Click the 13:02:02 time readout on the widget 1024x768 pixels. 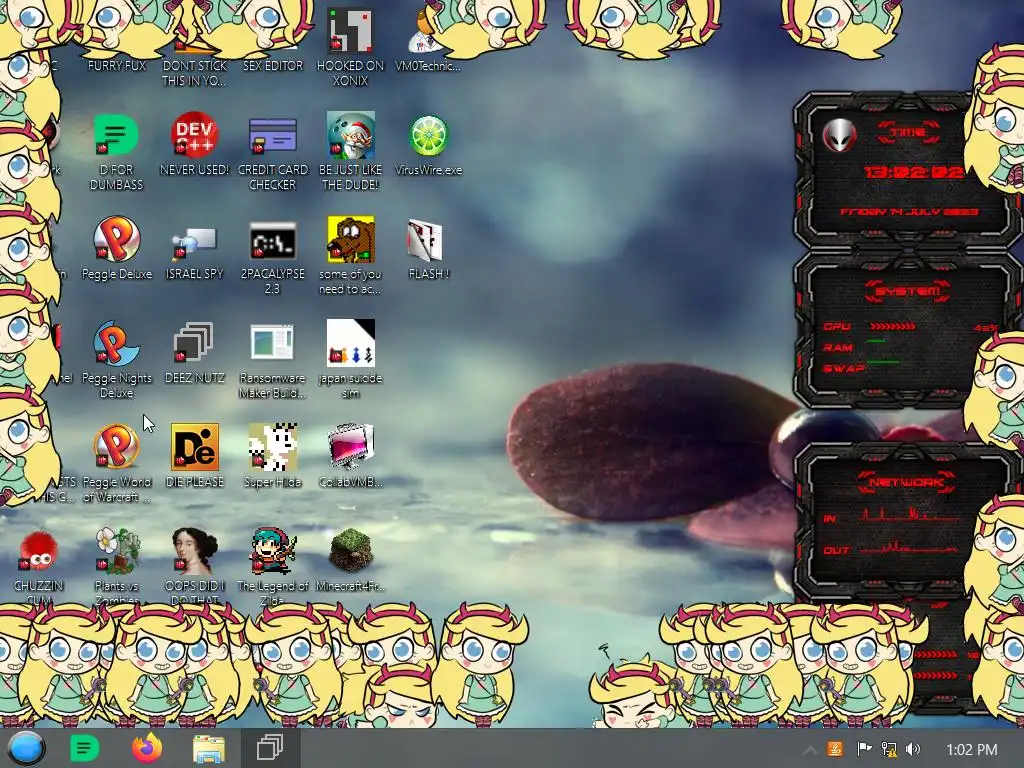(x=913, y=172)
